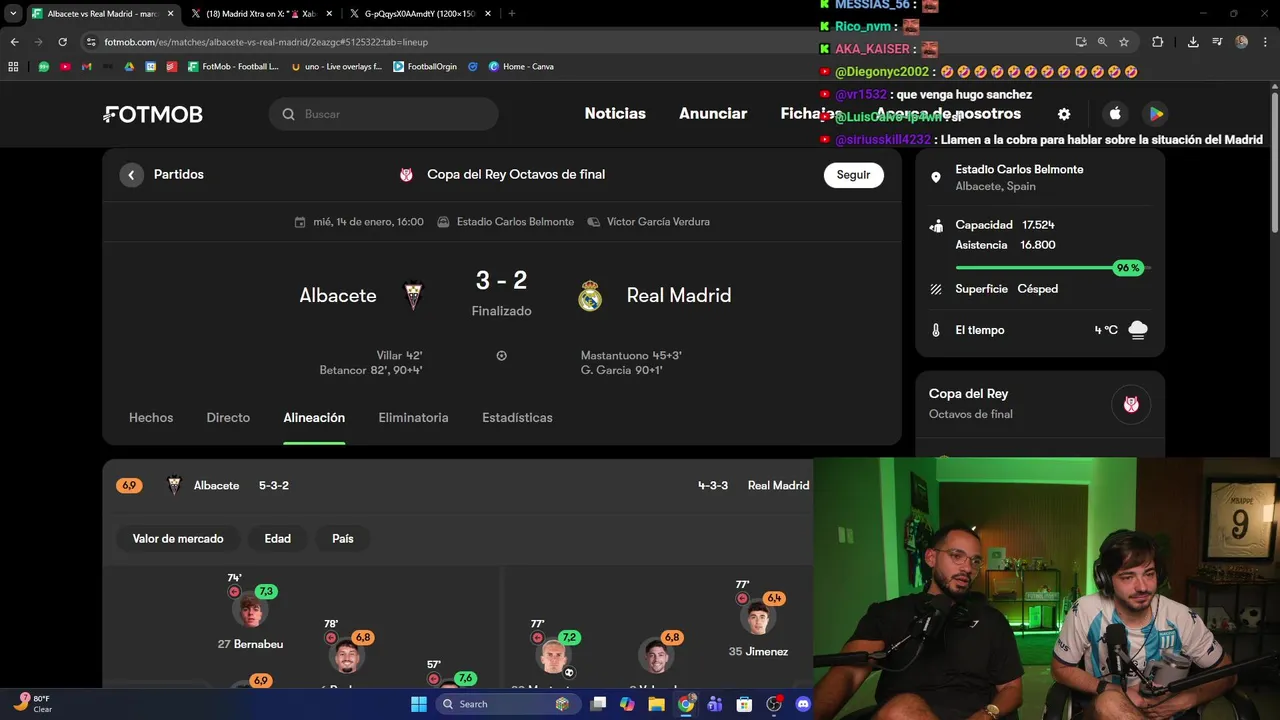Click the FotMob Buscar search field

coord(383,114)
